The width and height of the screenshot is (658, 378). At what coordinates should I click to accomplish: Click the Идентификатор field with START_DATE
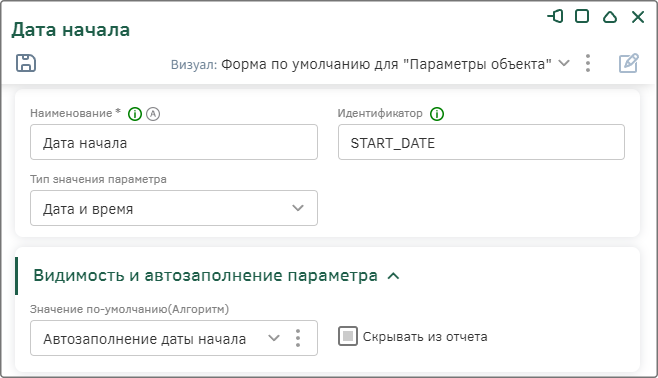(x=481, y=142)
